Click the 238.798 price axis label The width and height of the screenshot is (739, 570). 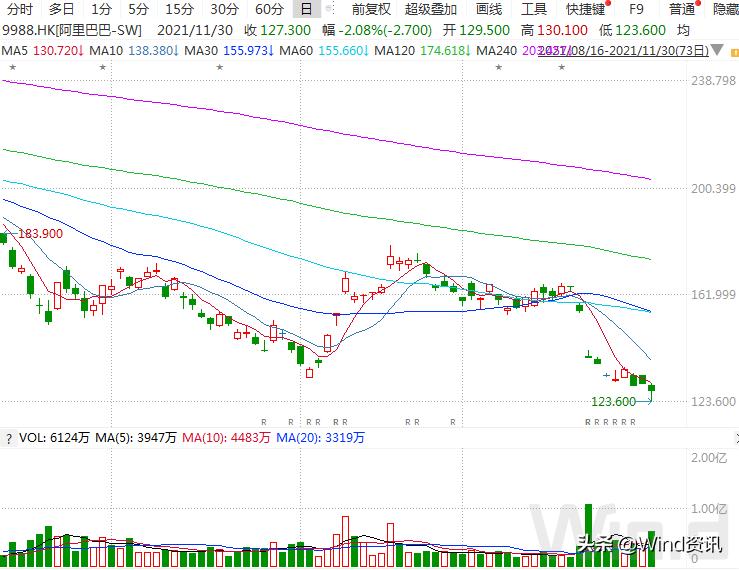tap(713, 81)
